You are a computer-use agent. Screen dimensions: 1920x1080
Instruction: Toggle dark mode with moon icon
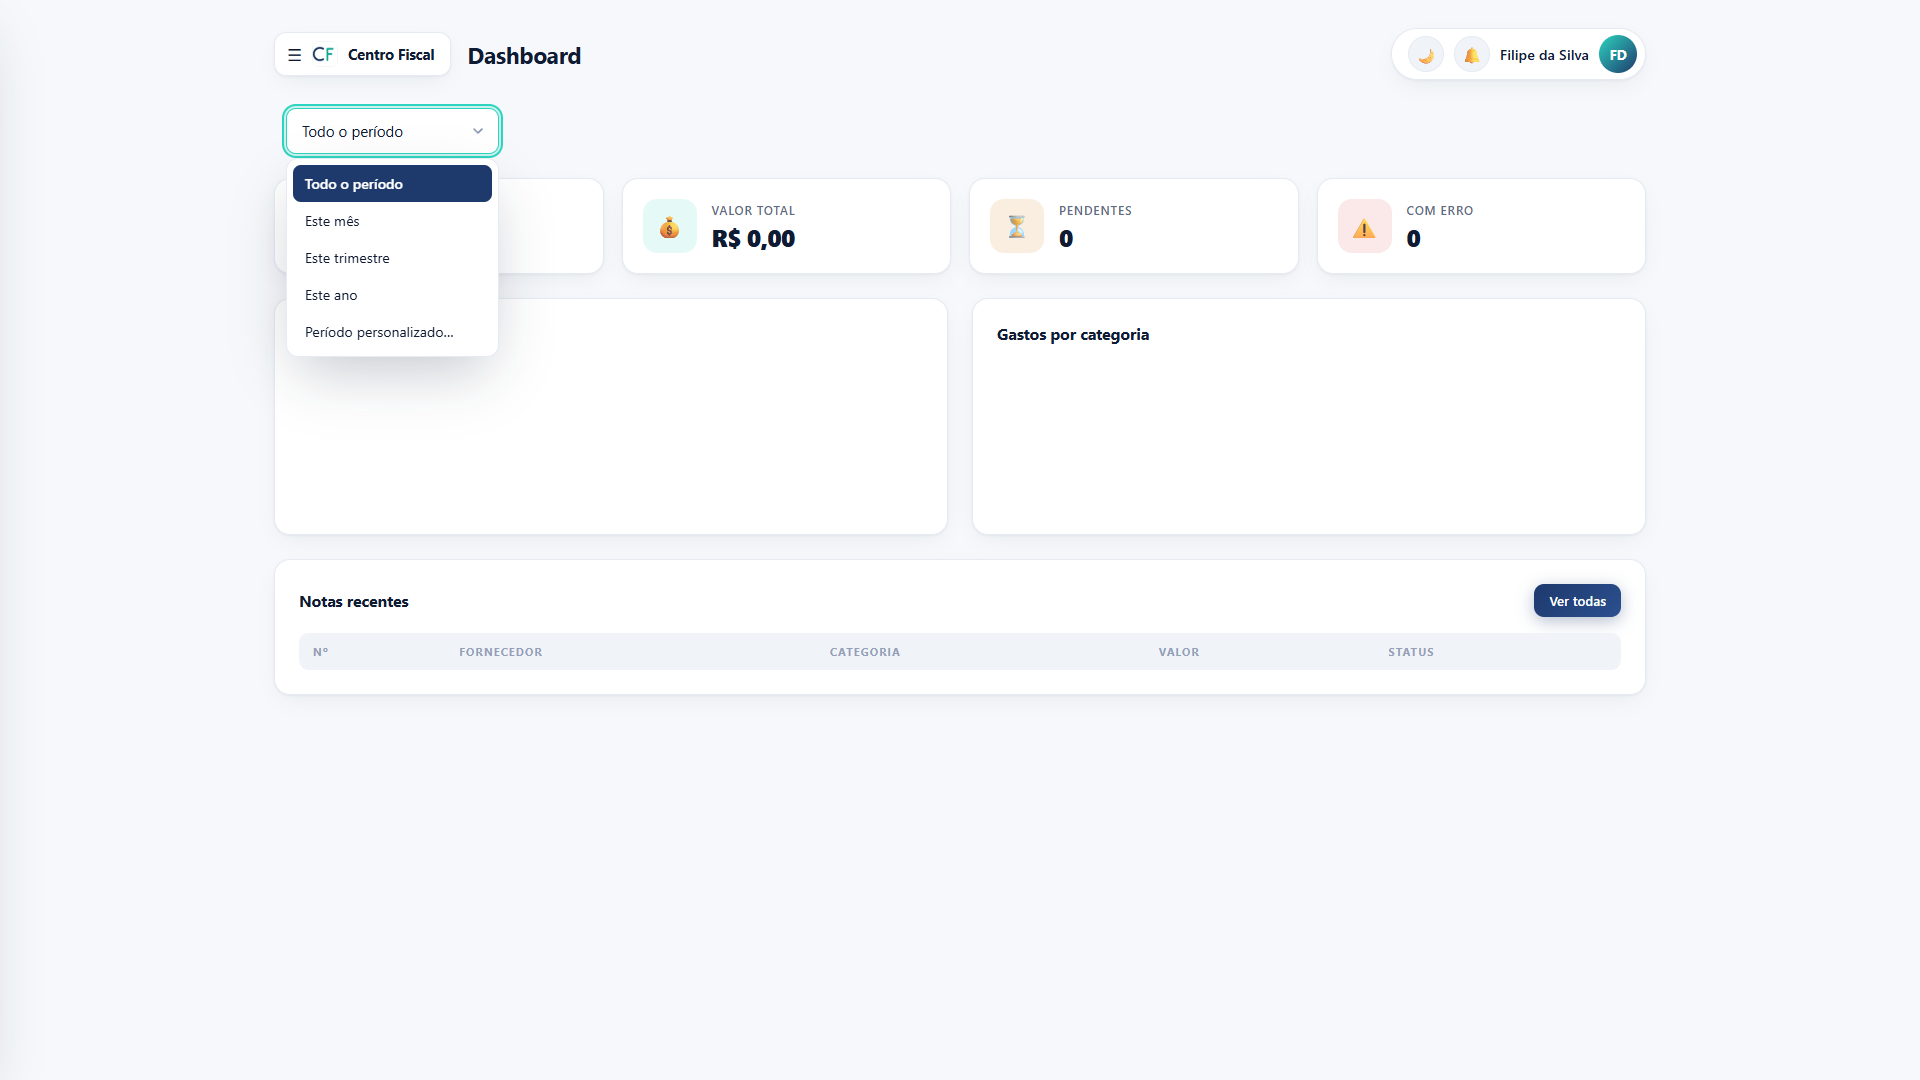(x=1426, y=55)
